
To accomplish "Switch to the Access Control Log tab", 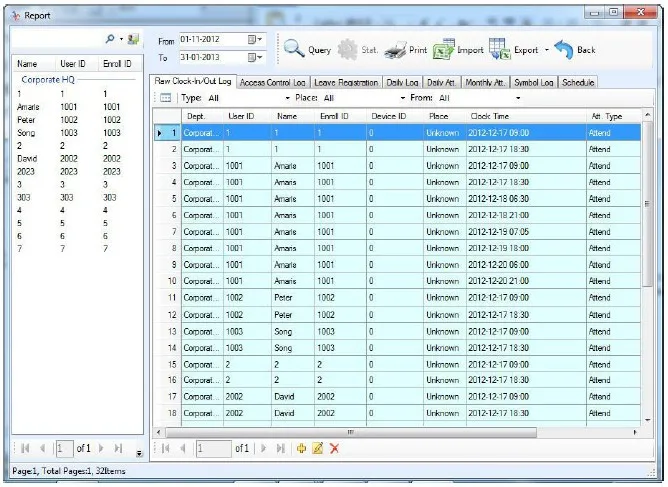I will (272, 83).
